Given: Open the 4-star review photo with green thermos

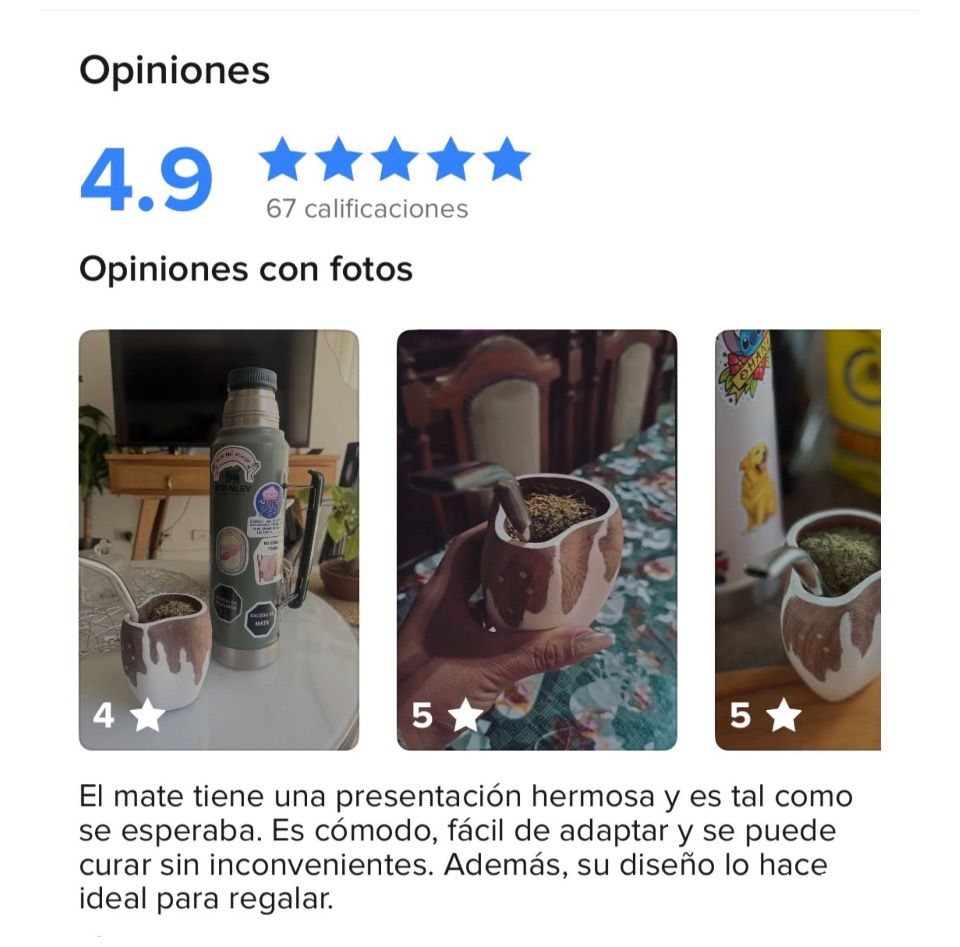Looking at the screenshot, I should [219, 540].
